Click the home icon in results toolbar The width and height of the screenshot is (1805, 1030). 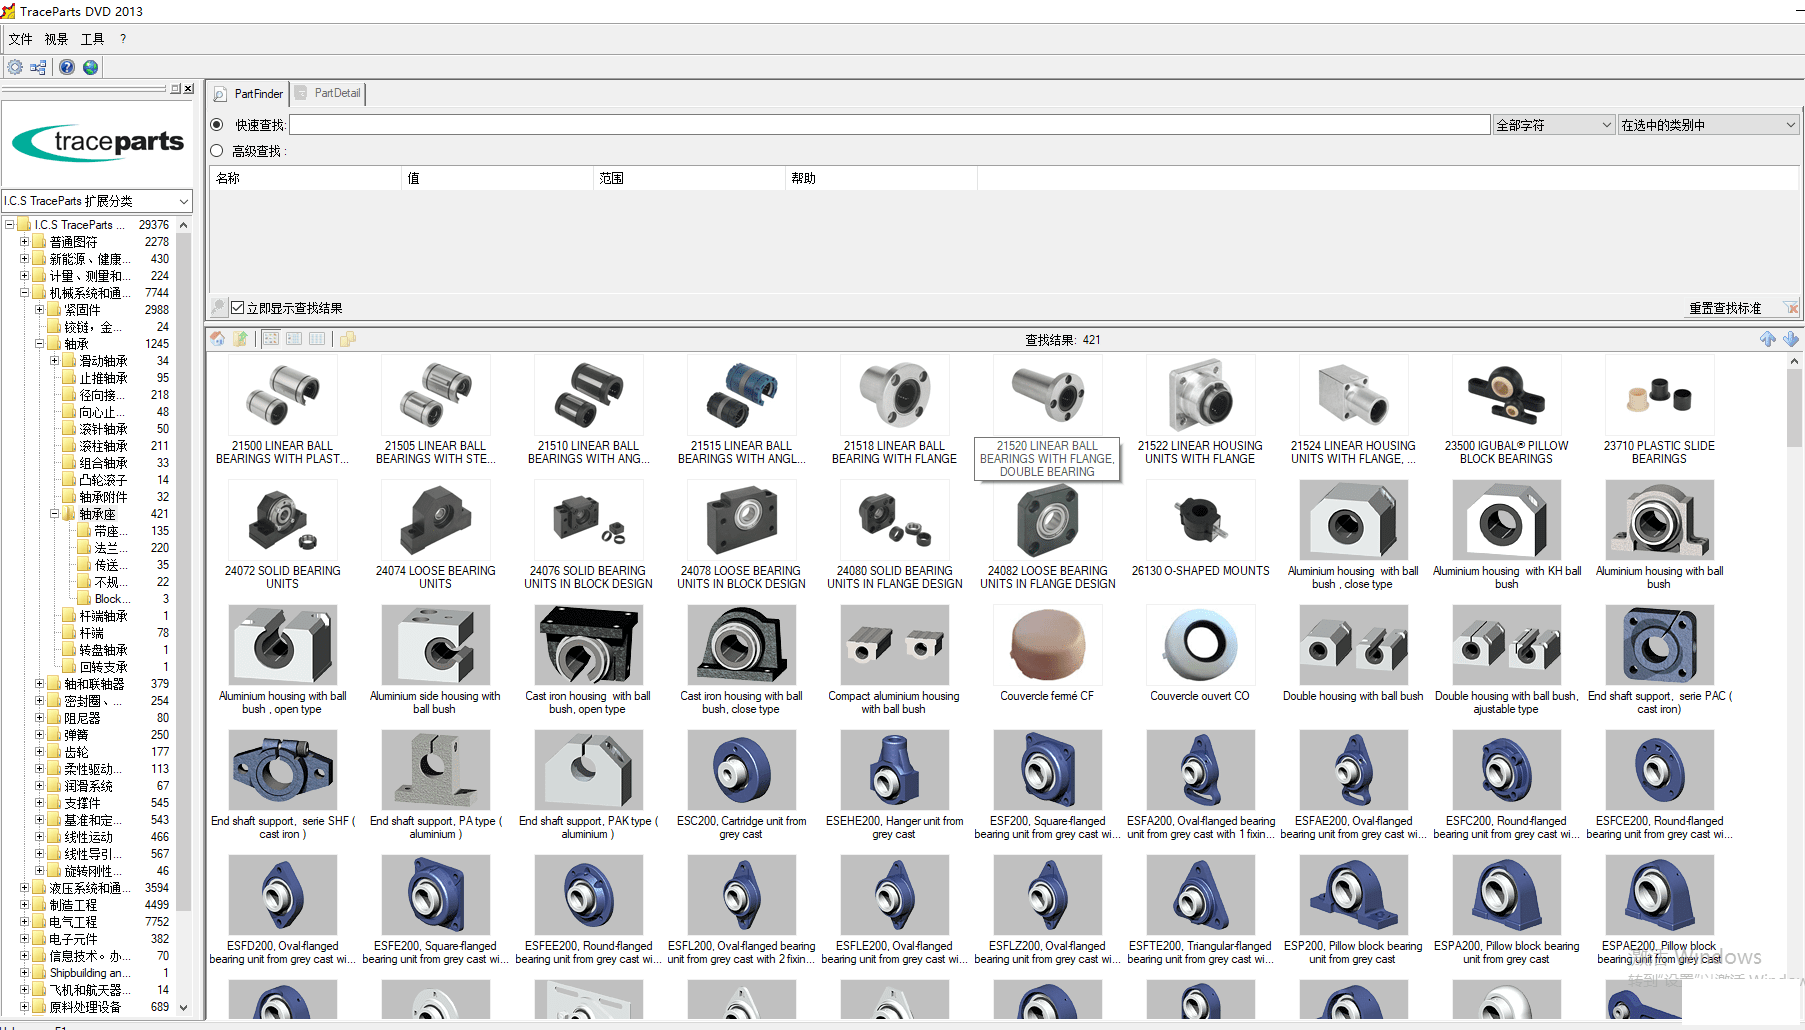pyautogui.click(x=218, y=339)
